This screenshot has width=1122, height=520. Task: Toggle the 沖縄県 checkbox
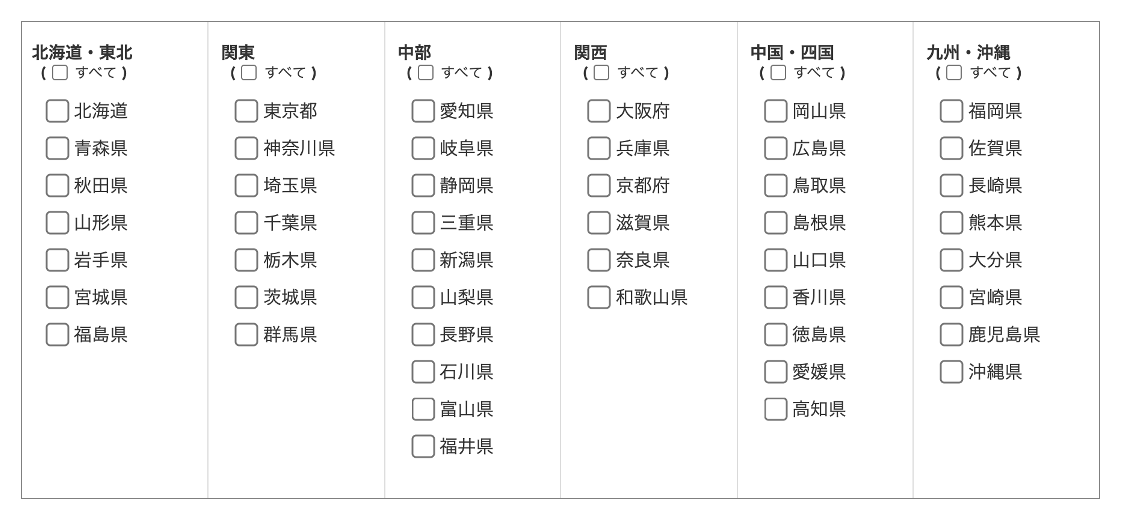[951, 372]
